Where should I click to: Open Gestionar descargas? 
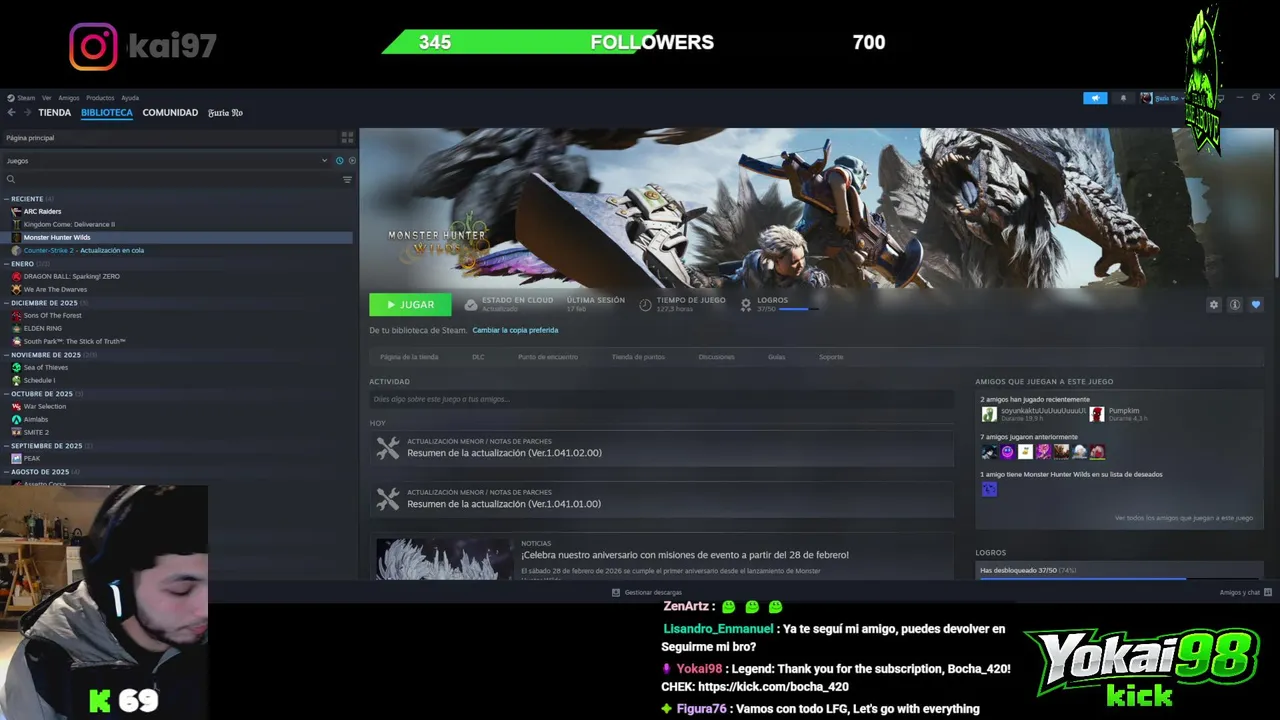click(x=647, y=592)
